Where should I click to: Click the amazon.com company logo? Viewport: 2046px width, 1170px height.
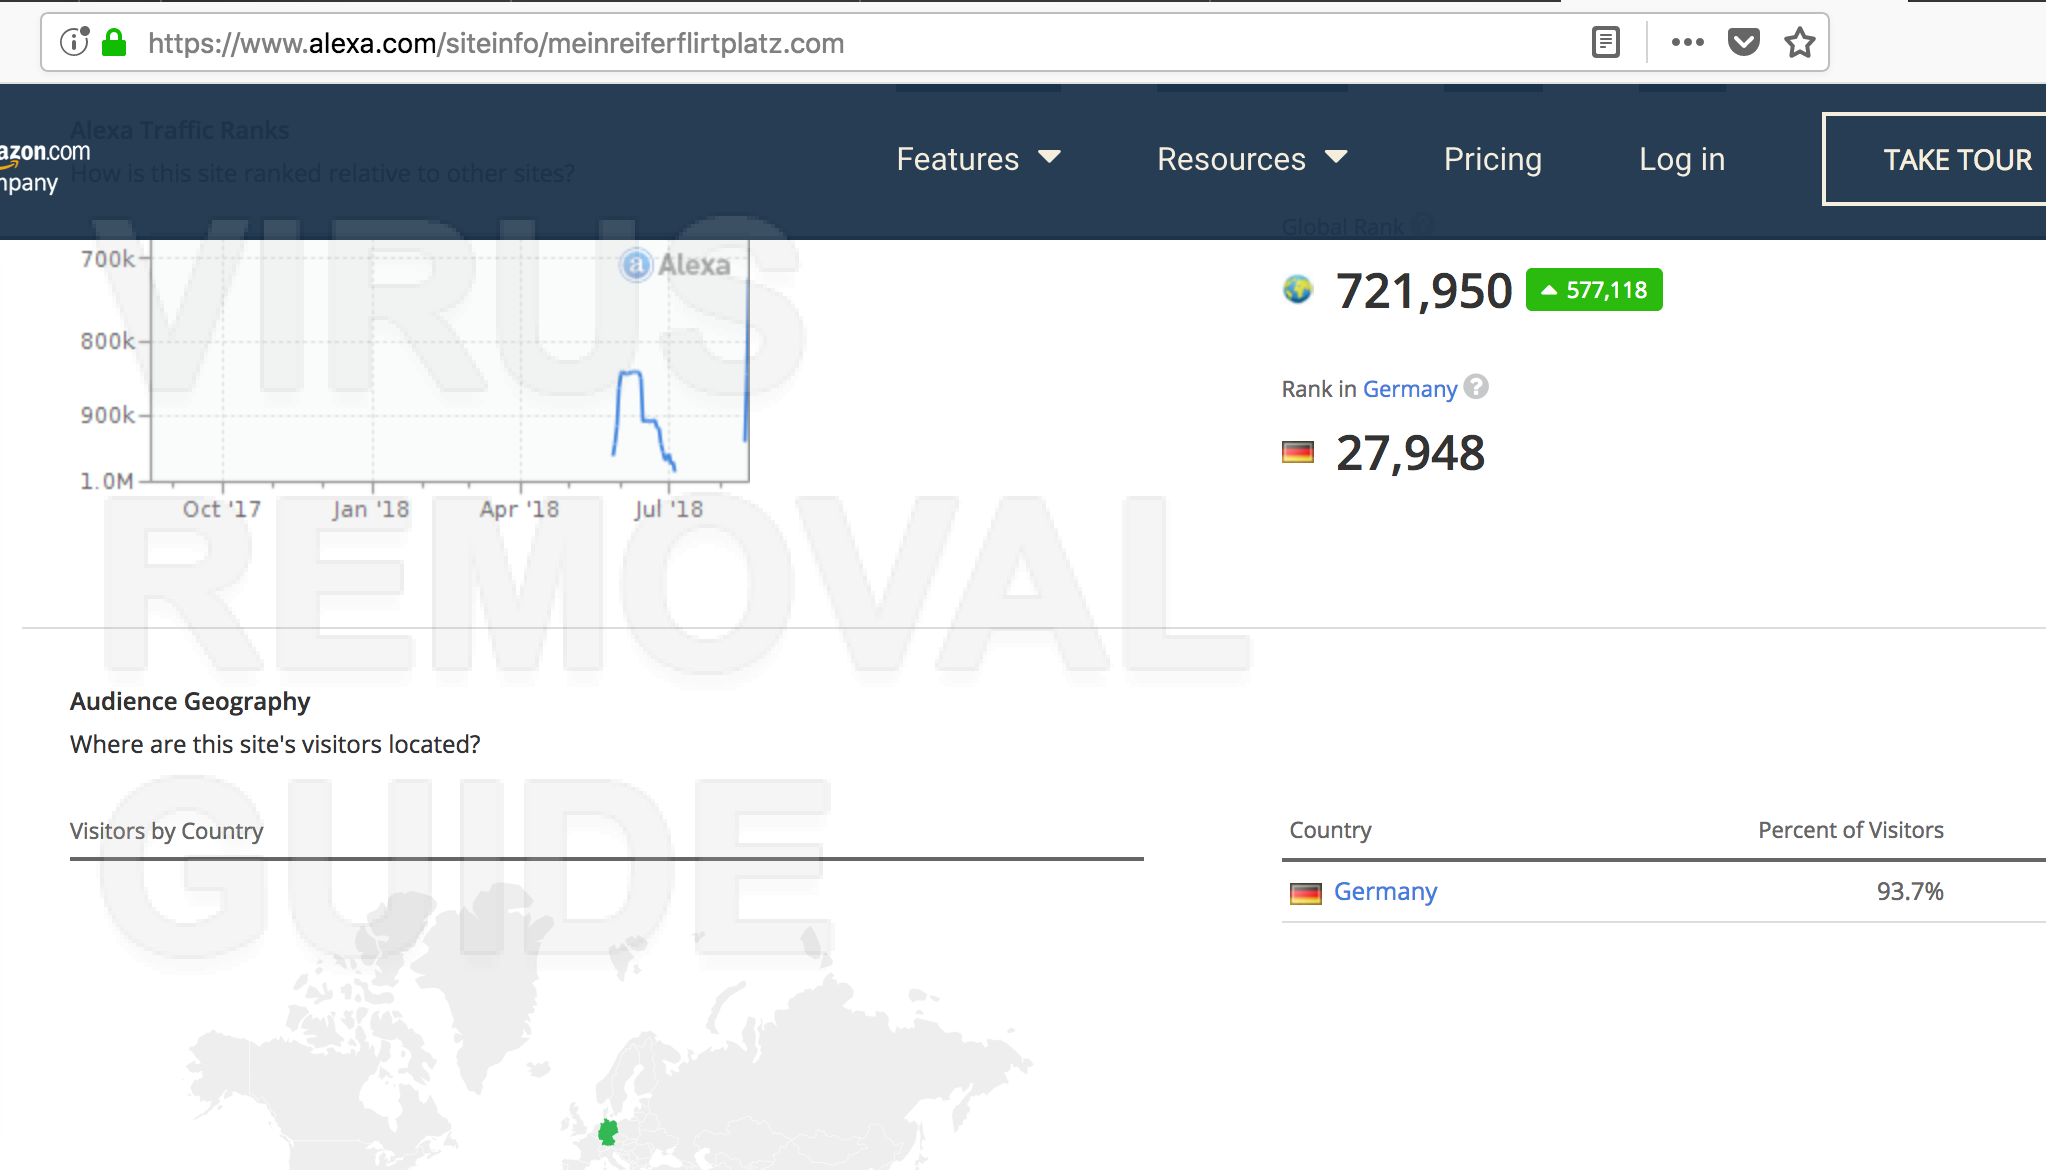[44, 167]
